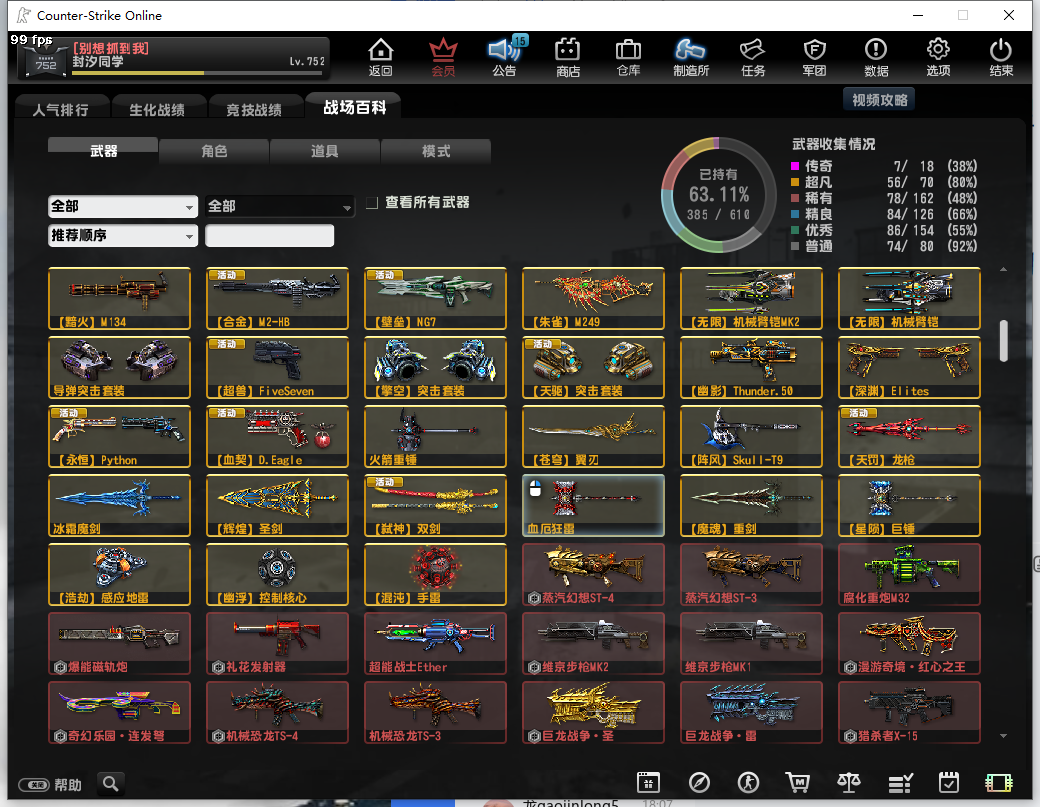
Task: Select the 【超兽】FiveSeven card
Action: point(277,367)
